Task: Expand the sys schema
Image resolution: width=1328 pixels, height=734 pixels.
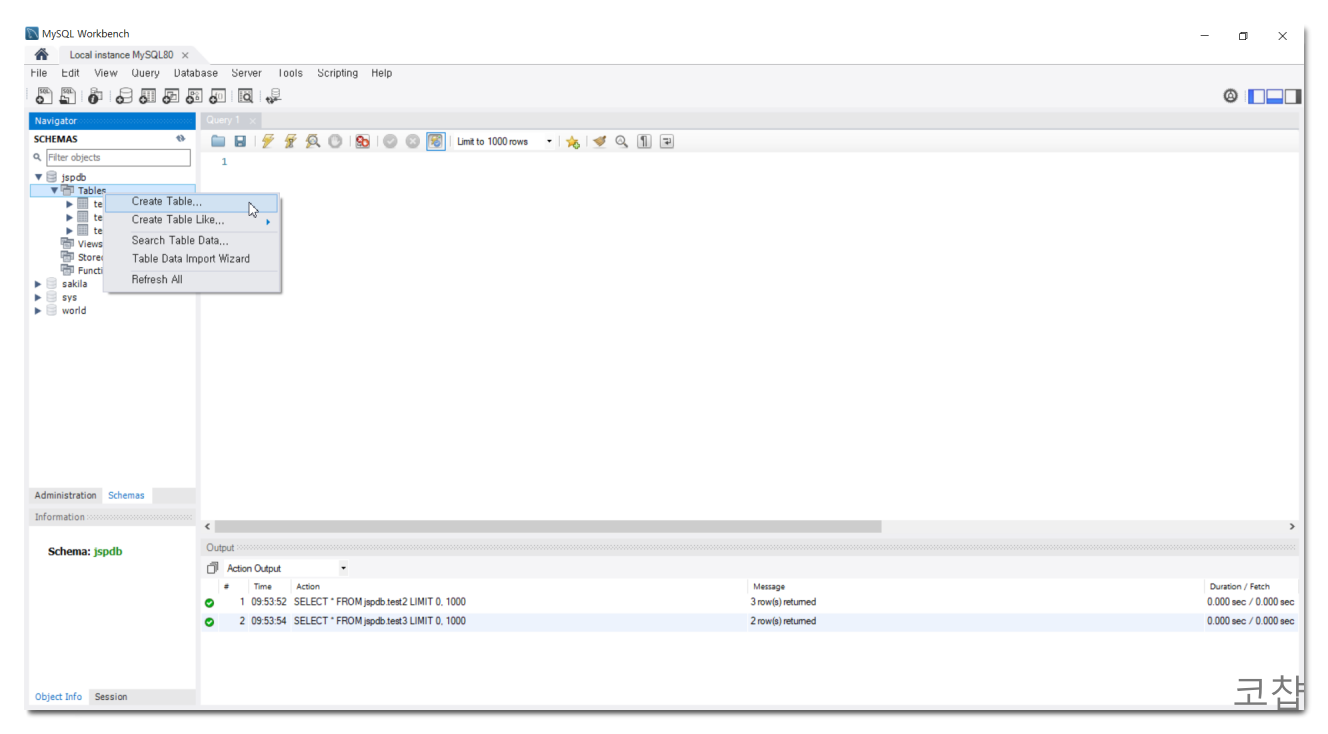Action: pyautogui.click(x=38, y=297)
